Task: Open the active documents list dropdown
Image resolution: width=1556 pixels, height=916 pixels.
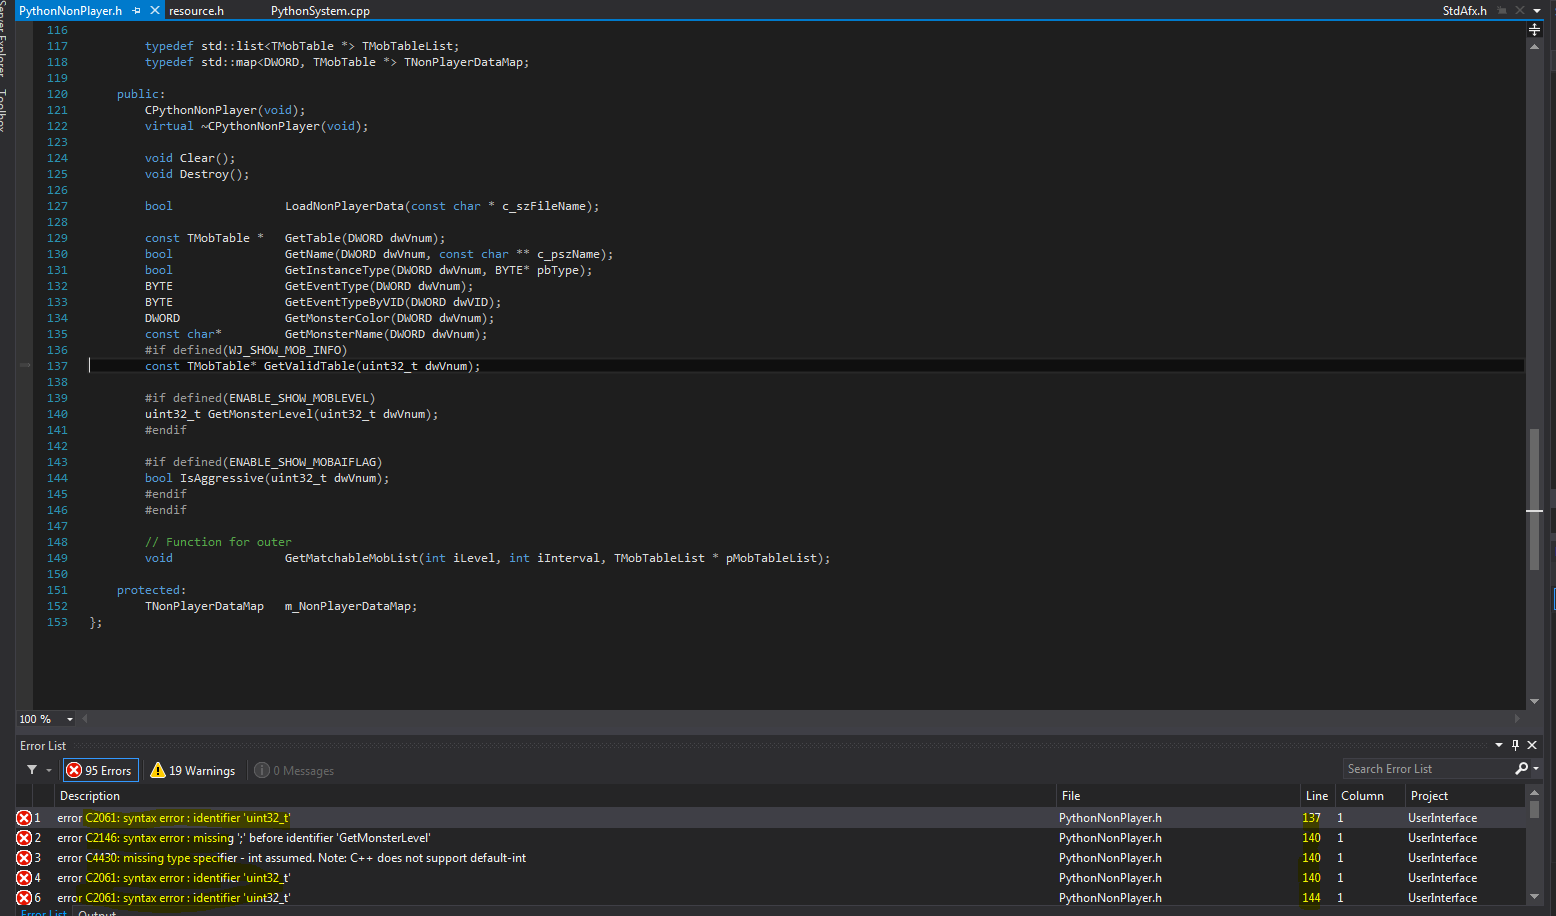Action: tap(1537, 11)
